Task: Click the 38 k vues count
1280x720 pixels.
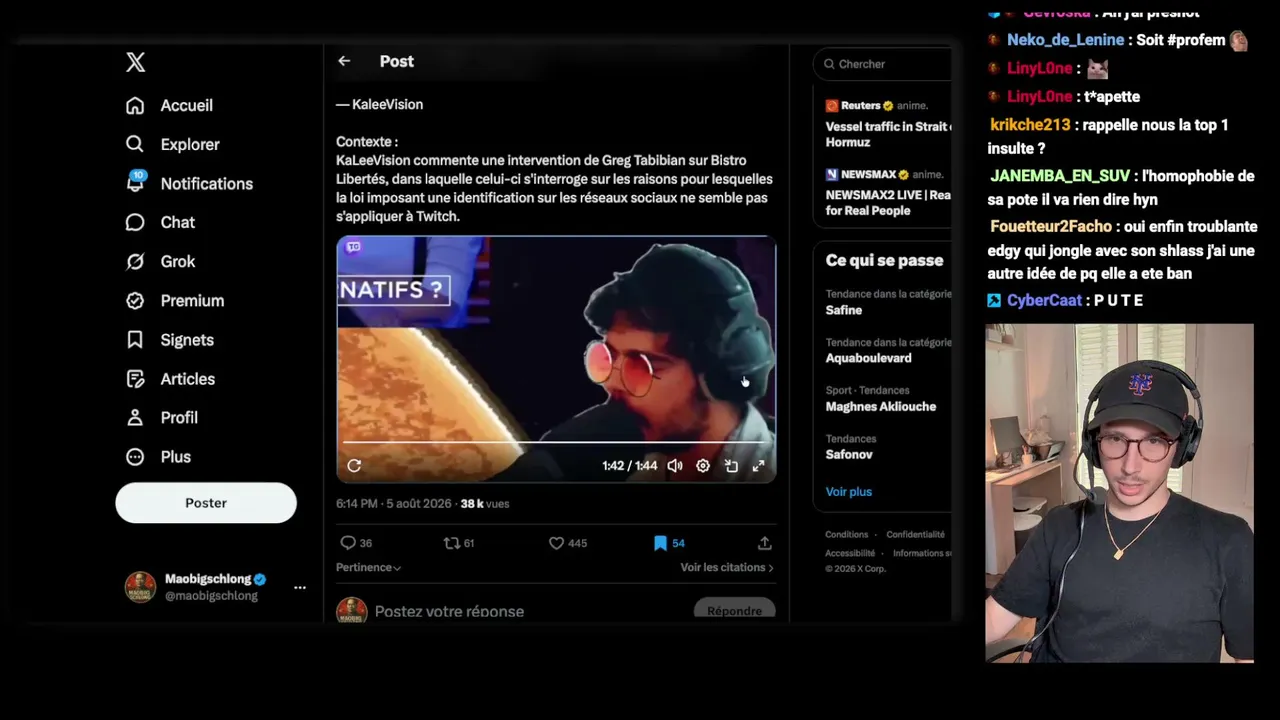Action: click(x=485, y=504)
